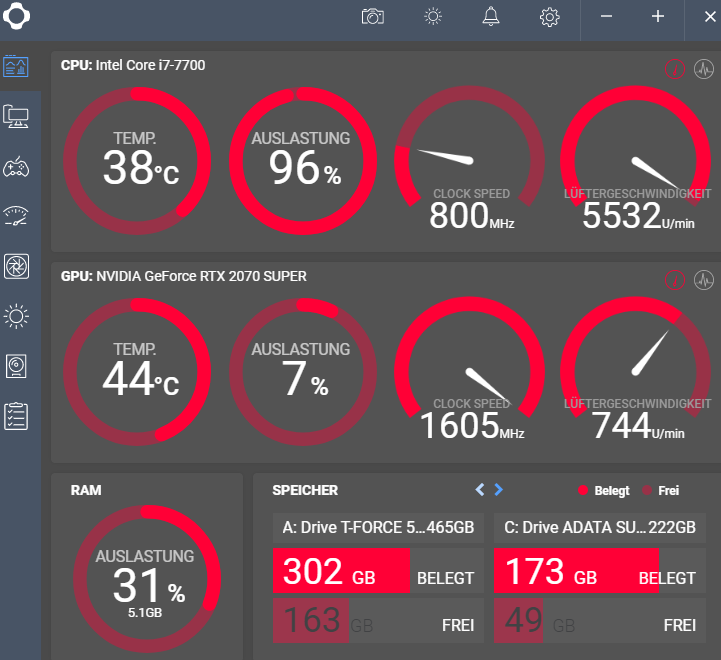
Task: Open notifications bell icon
Action: [491, 17]
